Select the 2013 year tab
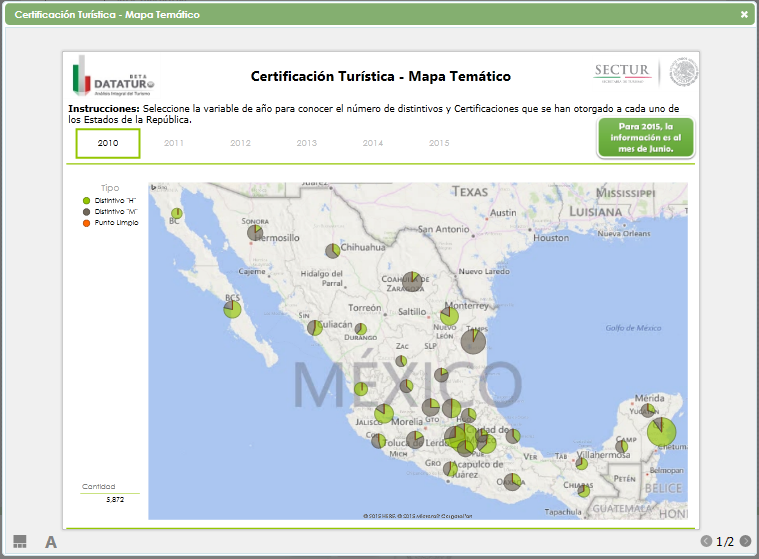This screenshot has height=559, width=759. click(x=307, y=144)
